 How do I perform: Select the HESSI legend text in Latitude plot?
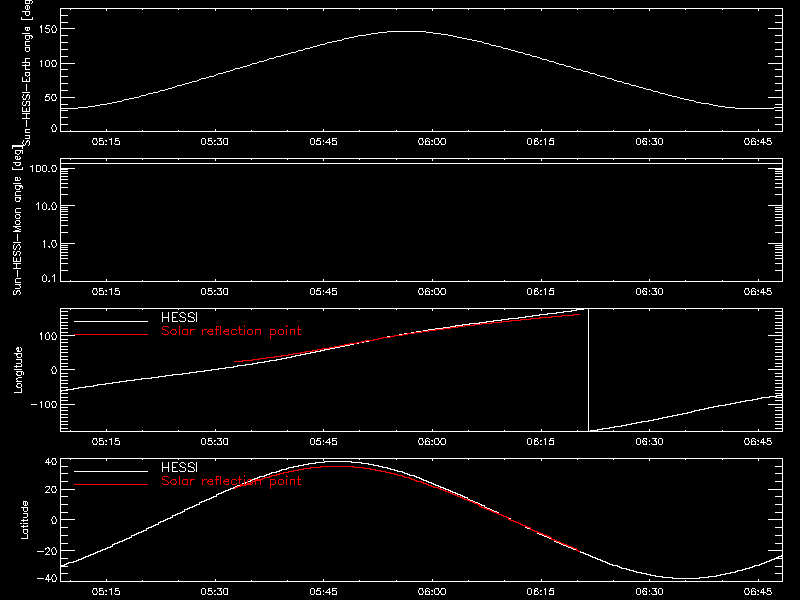pyautogui.click(x=179, y=467)
